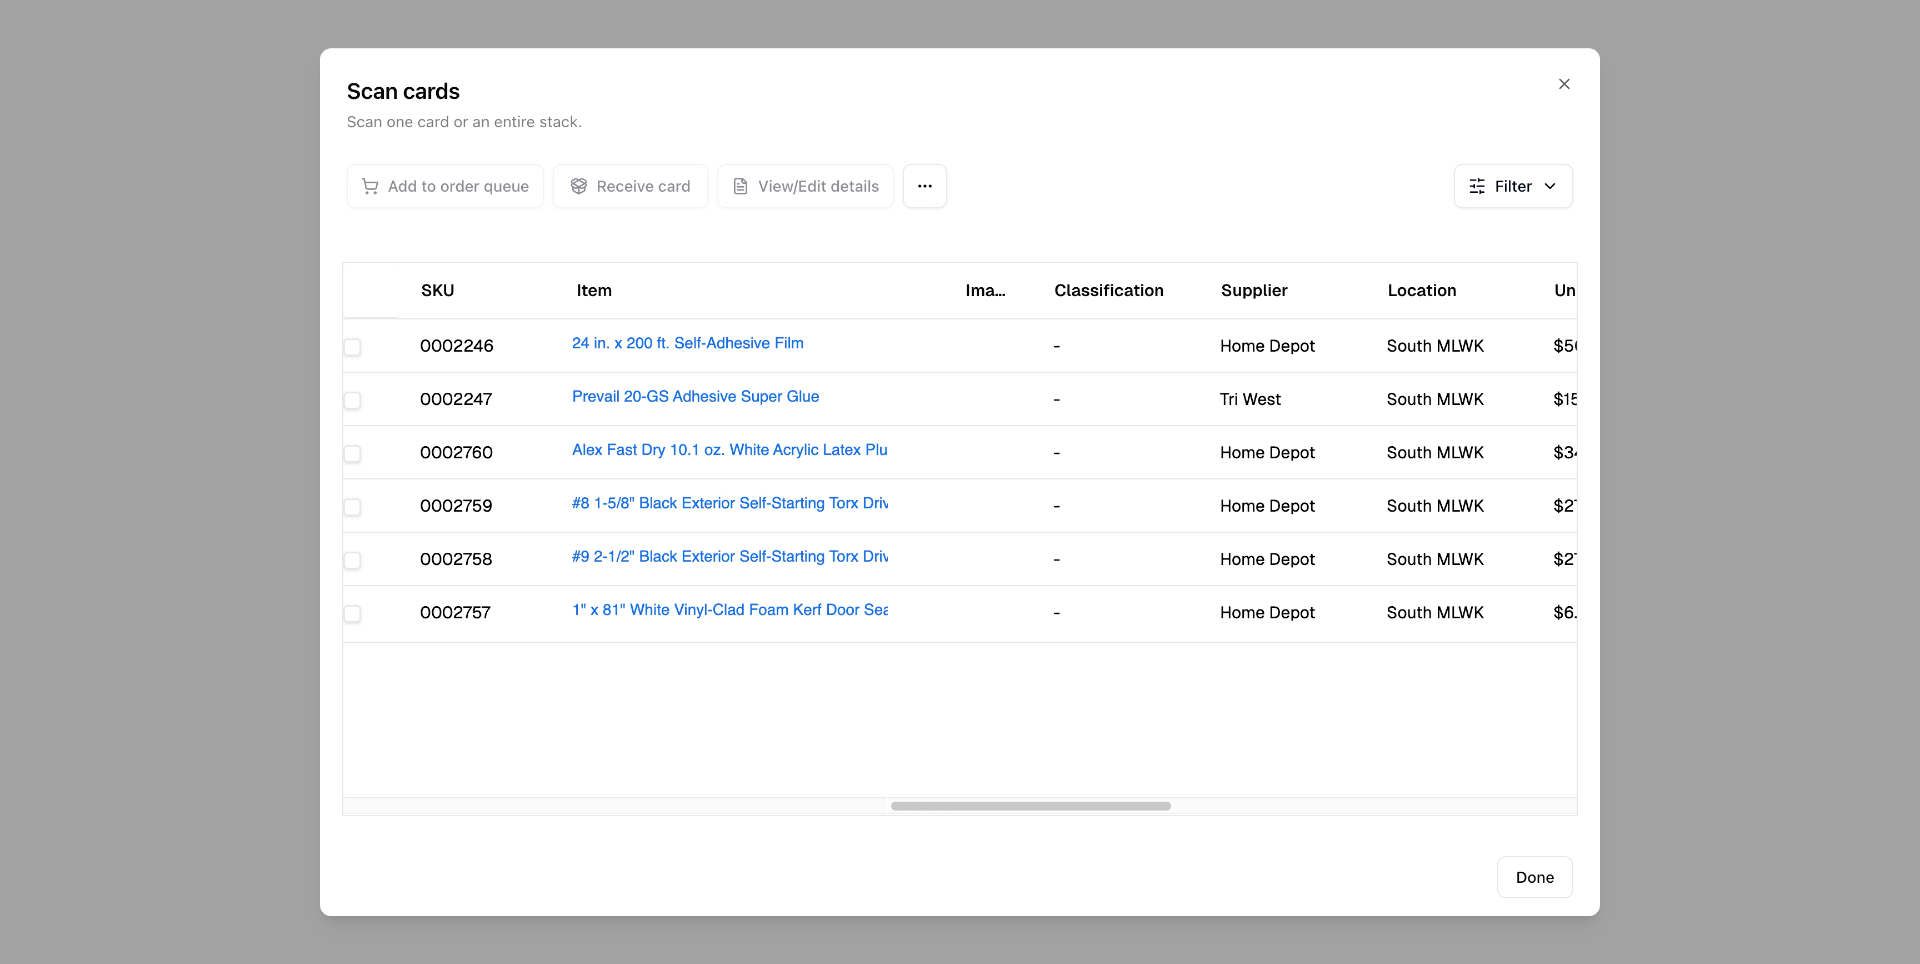This screenshot has width=1920, height=964.
Task: Click Home Depot supplier in row 0002757
Action: [x=1267, y=612]
